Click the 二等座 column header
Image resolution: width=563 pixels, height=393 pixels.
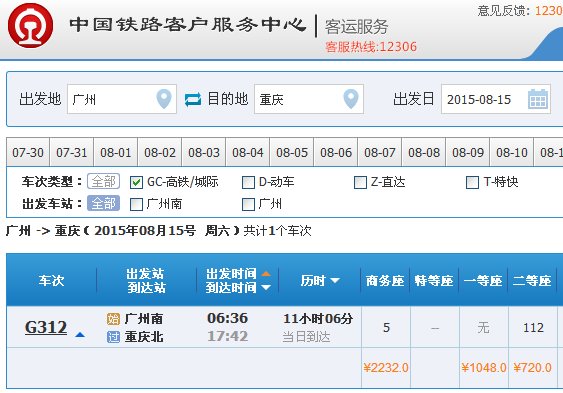532,280
